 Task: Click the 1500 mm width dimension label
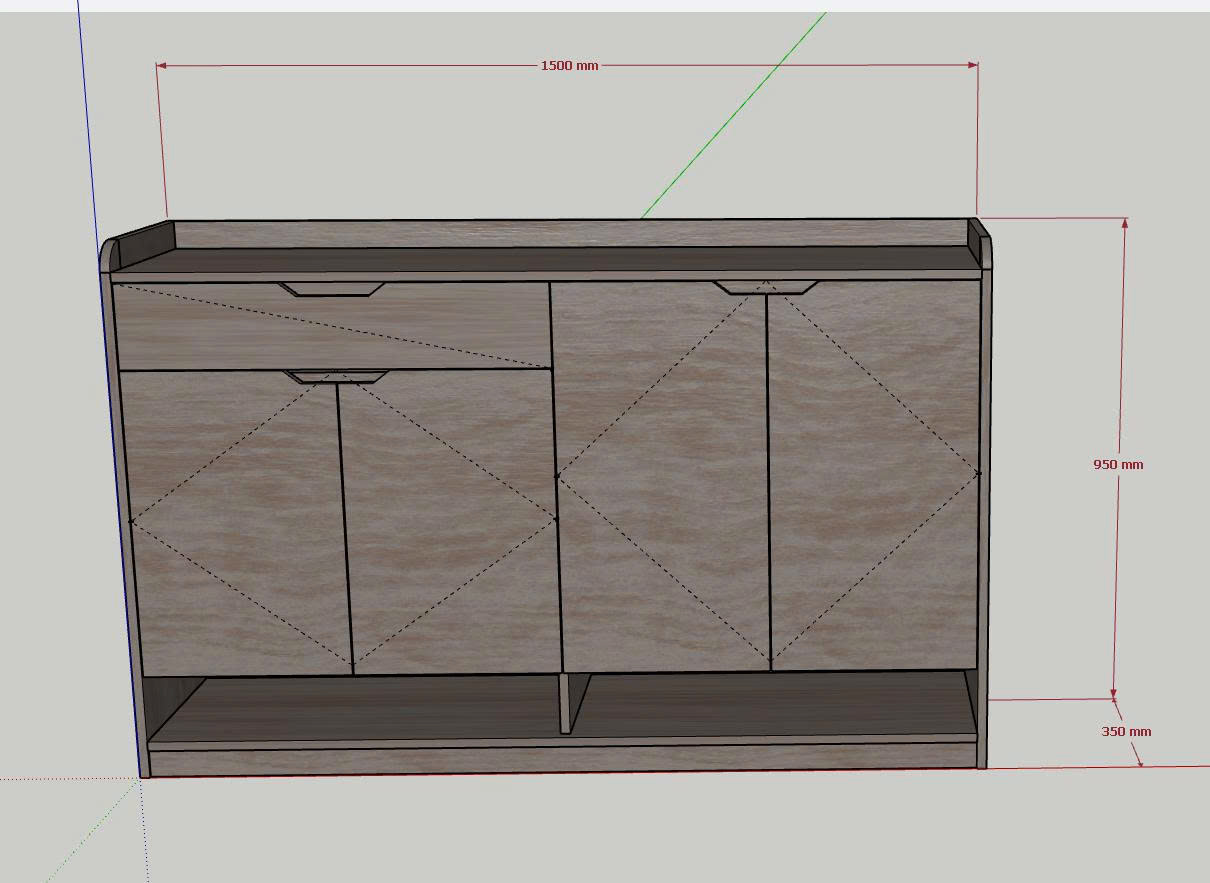[569, 65]
